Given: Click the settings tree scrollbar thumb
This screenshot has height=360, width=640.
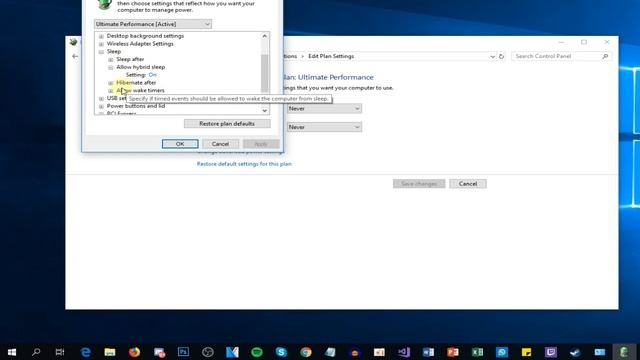Looking at the screenshot, I should coord(264,73).
